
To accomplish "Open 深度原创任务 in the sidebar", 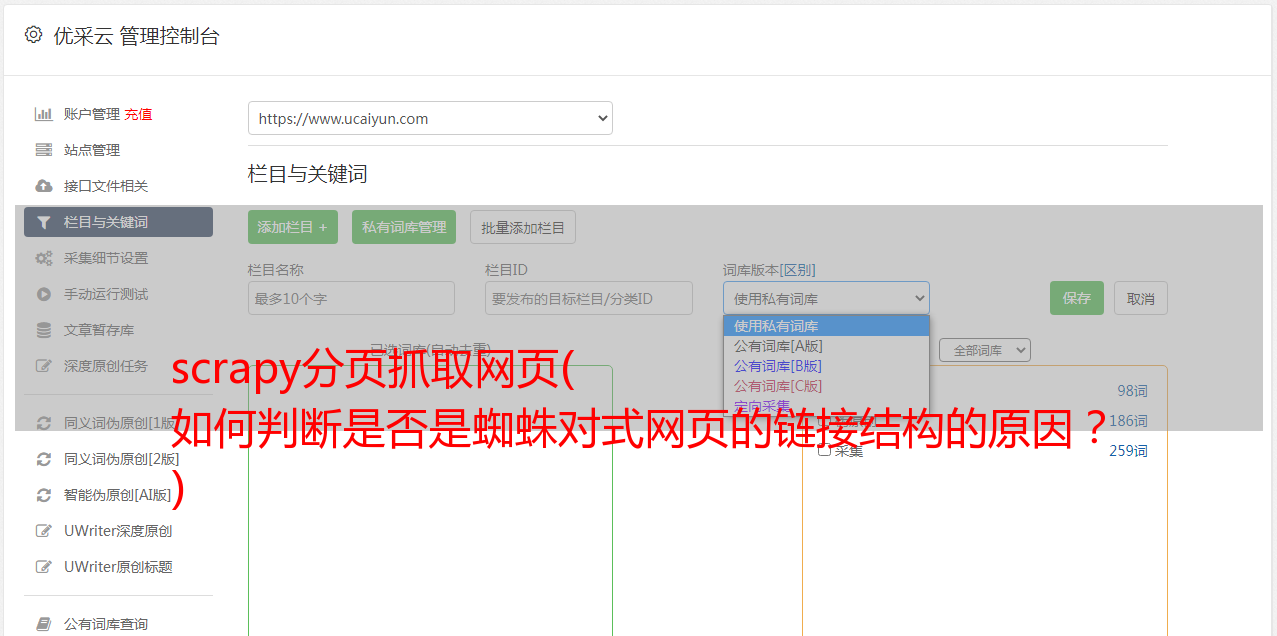I will click(106, 366).
